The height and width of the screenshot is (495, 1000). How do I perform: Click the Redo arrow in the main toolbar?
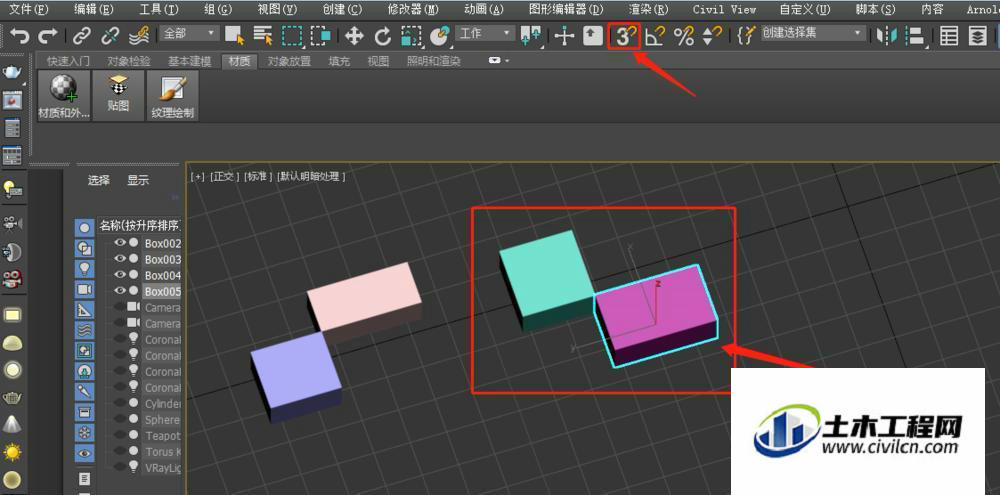48,36
